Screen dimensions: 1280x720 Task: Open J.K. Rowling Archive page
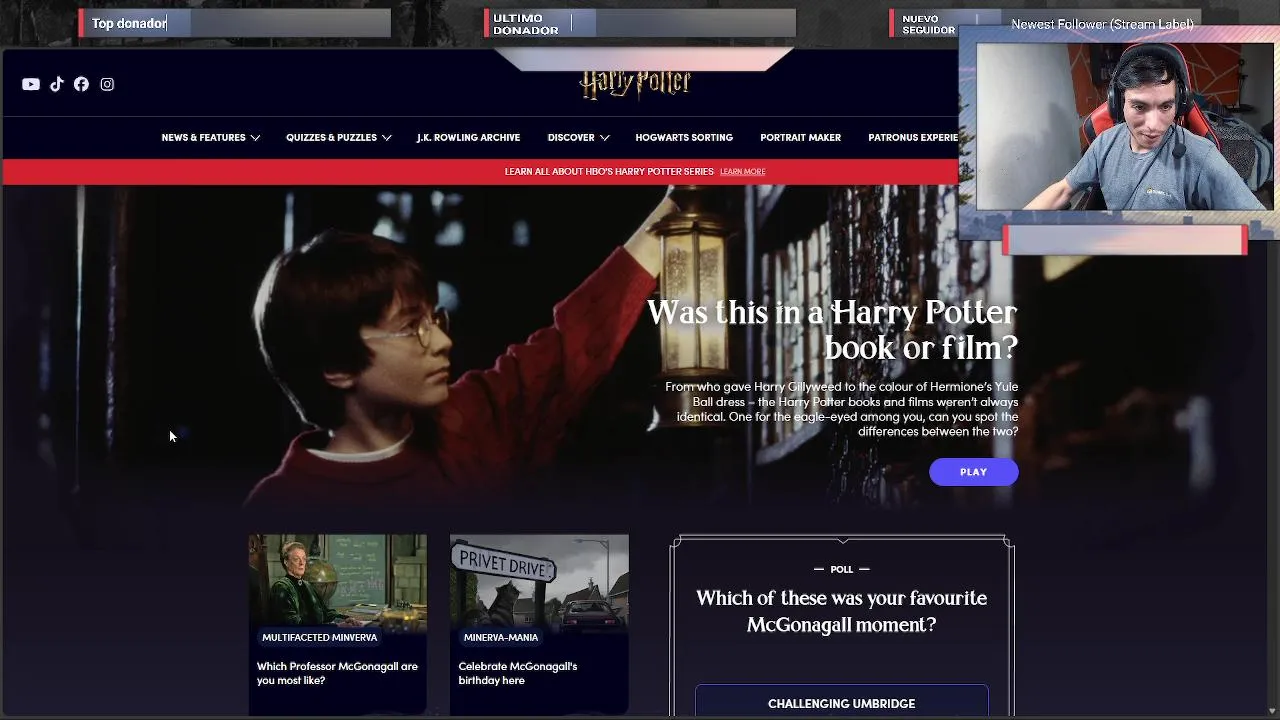point(468,138)
